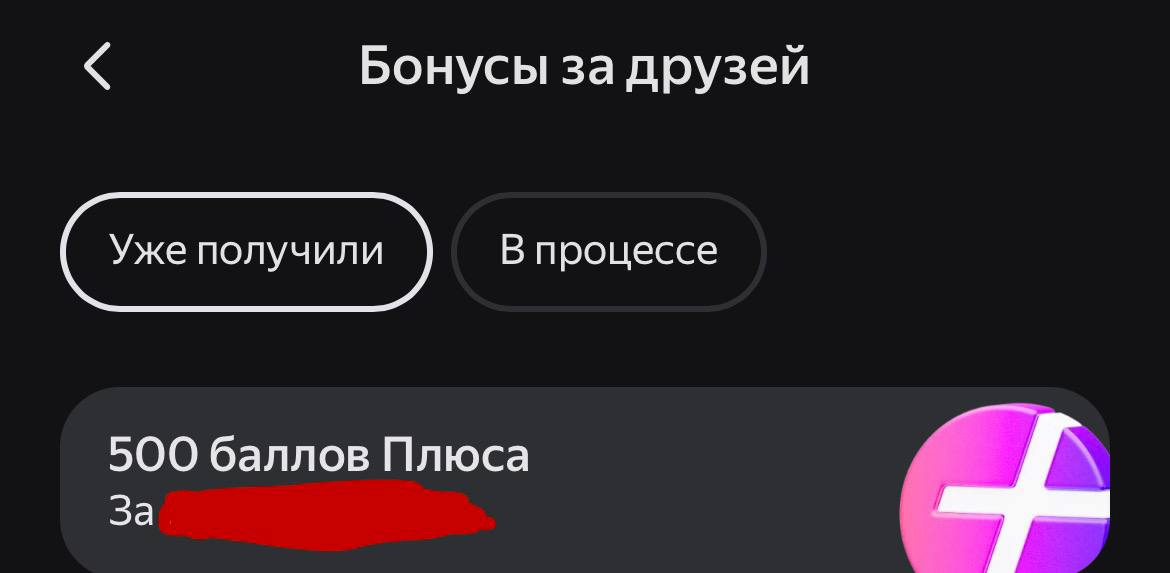Image resolution: width=1170 pixels, height=573 pixels.
Task: Go back using the left chevron arrow
Action: (x=97, y=66)
